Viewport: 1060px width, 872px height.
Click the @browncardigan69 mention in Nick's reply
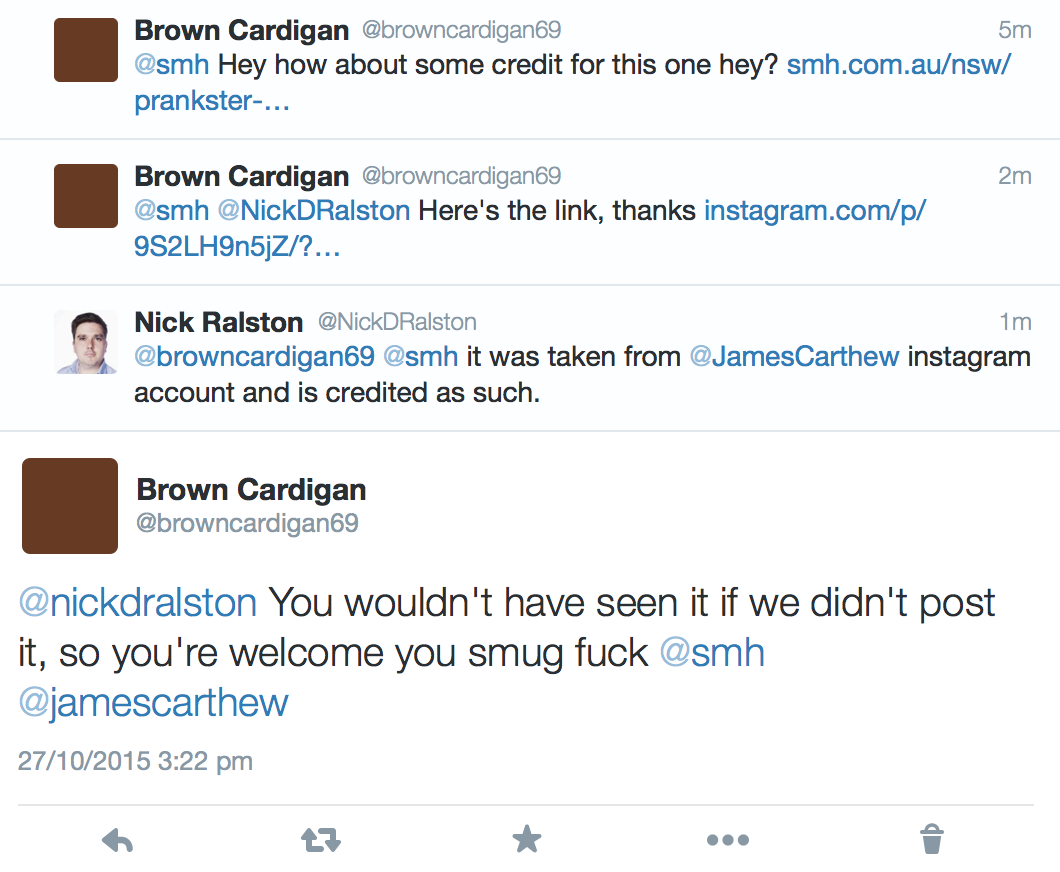tap(254, 357)
